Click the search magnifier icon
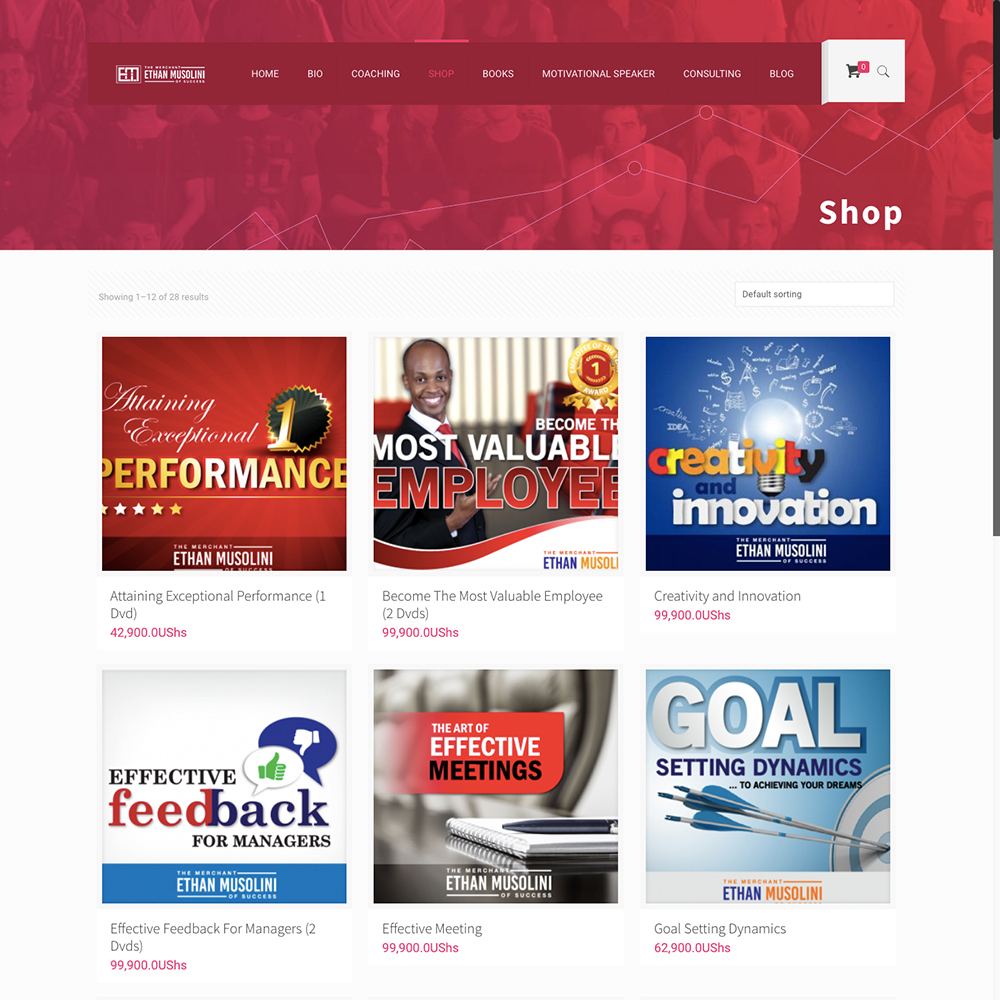The height and width of the screenshot is (1000, 1000). pos(883,71)
